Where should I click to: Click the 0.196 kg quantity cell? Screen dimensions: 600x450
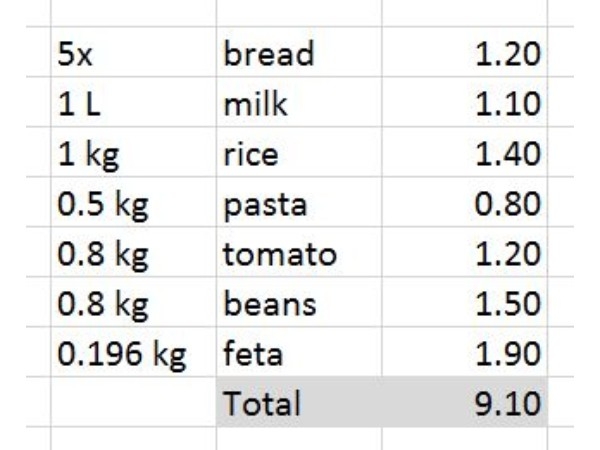pyautogui.click(x=134, y=352)
